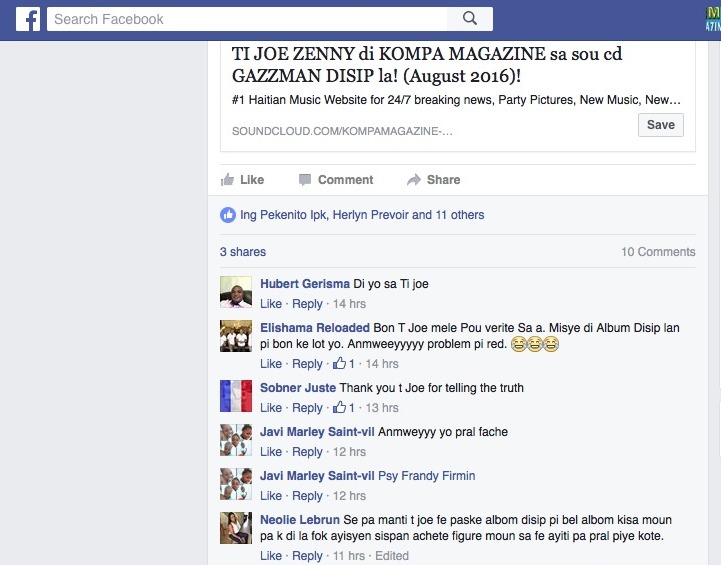The height and width of the screenshot is (565, 721).
Task: Reply to 'Psy Frandy Firmin' comment
Action: (307, 496)
